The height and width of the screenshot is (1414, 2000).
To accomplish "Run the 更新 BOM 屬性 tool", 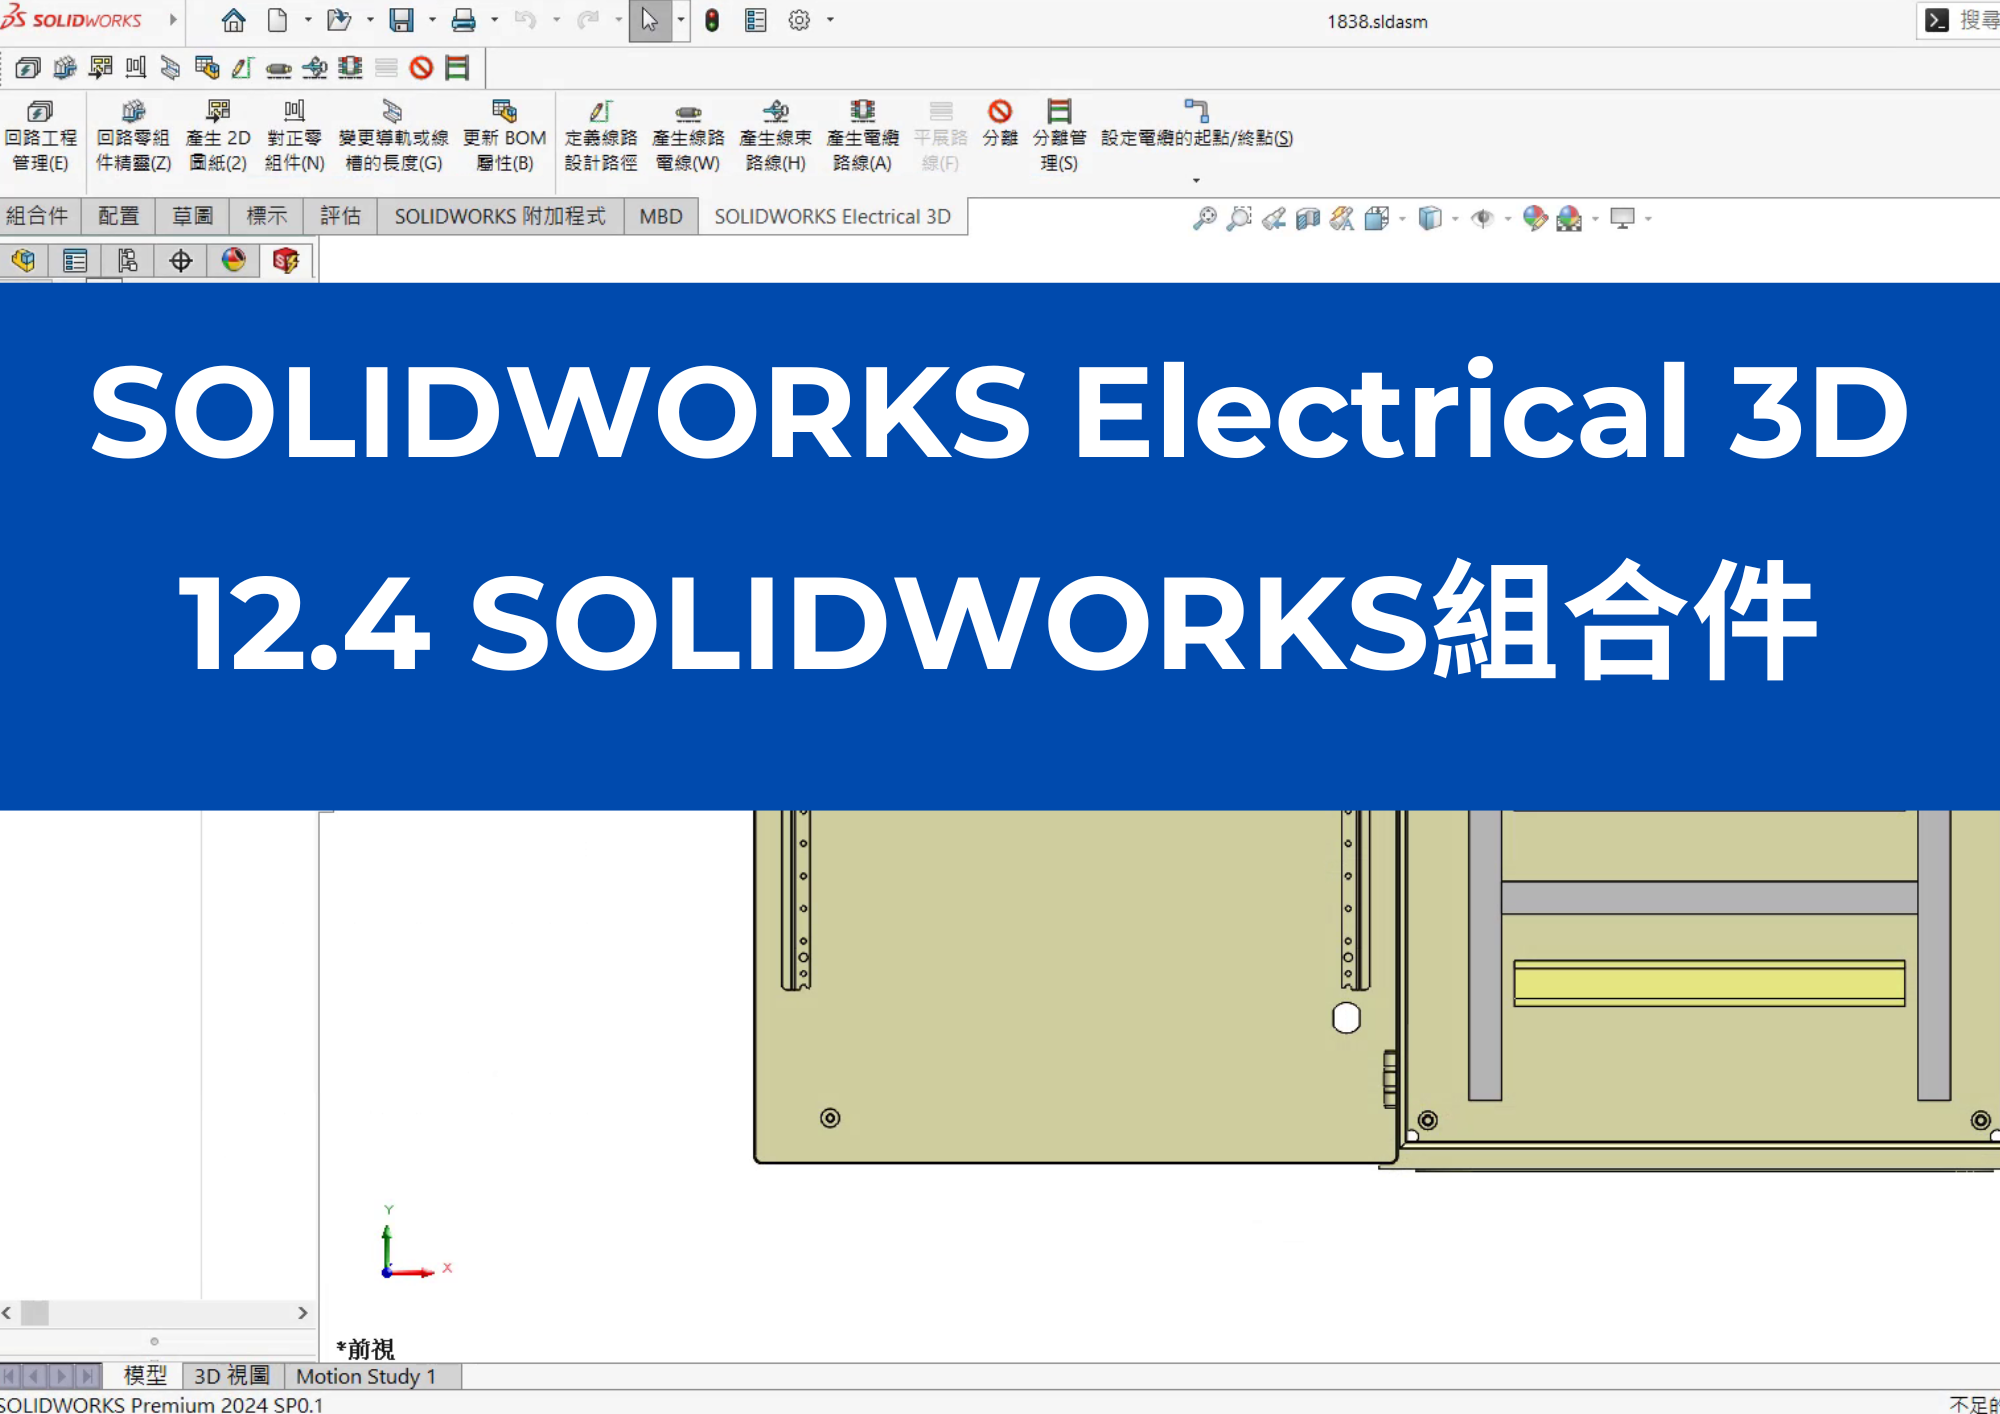I will click(504, 135).
